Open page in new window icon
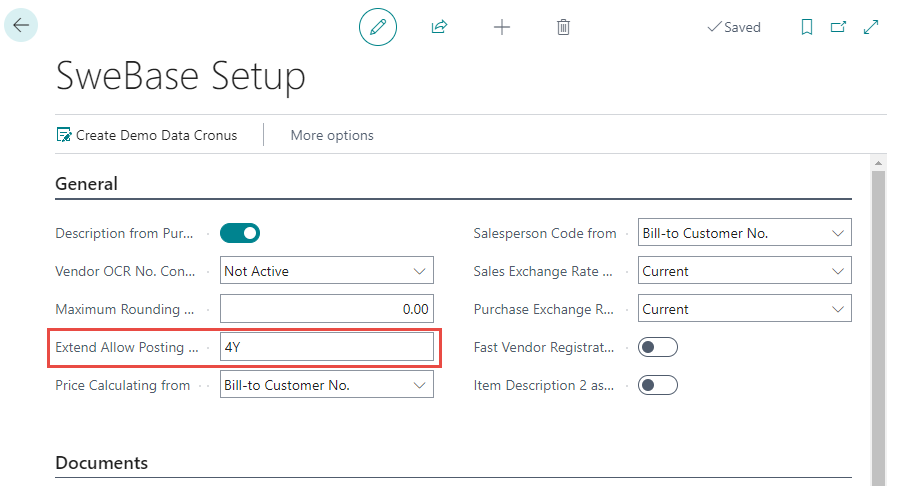This screenshot has width=900, height=486. (839, 27)
